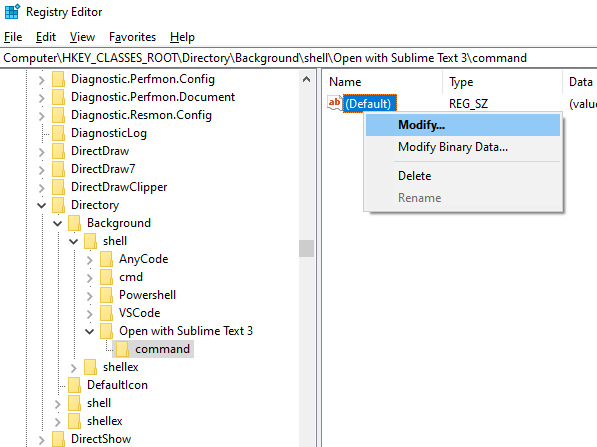This screenshot has width=597, height=447.
Task: Click the Data column header
Action: tap(580, 82)
